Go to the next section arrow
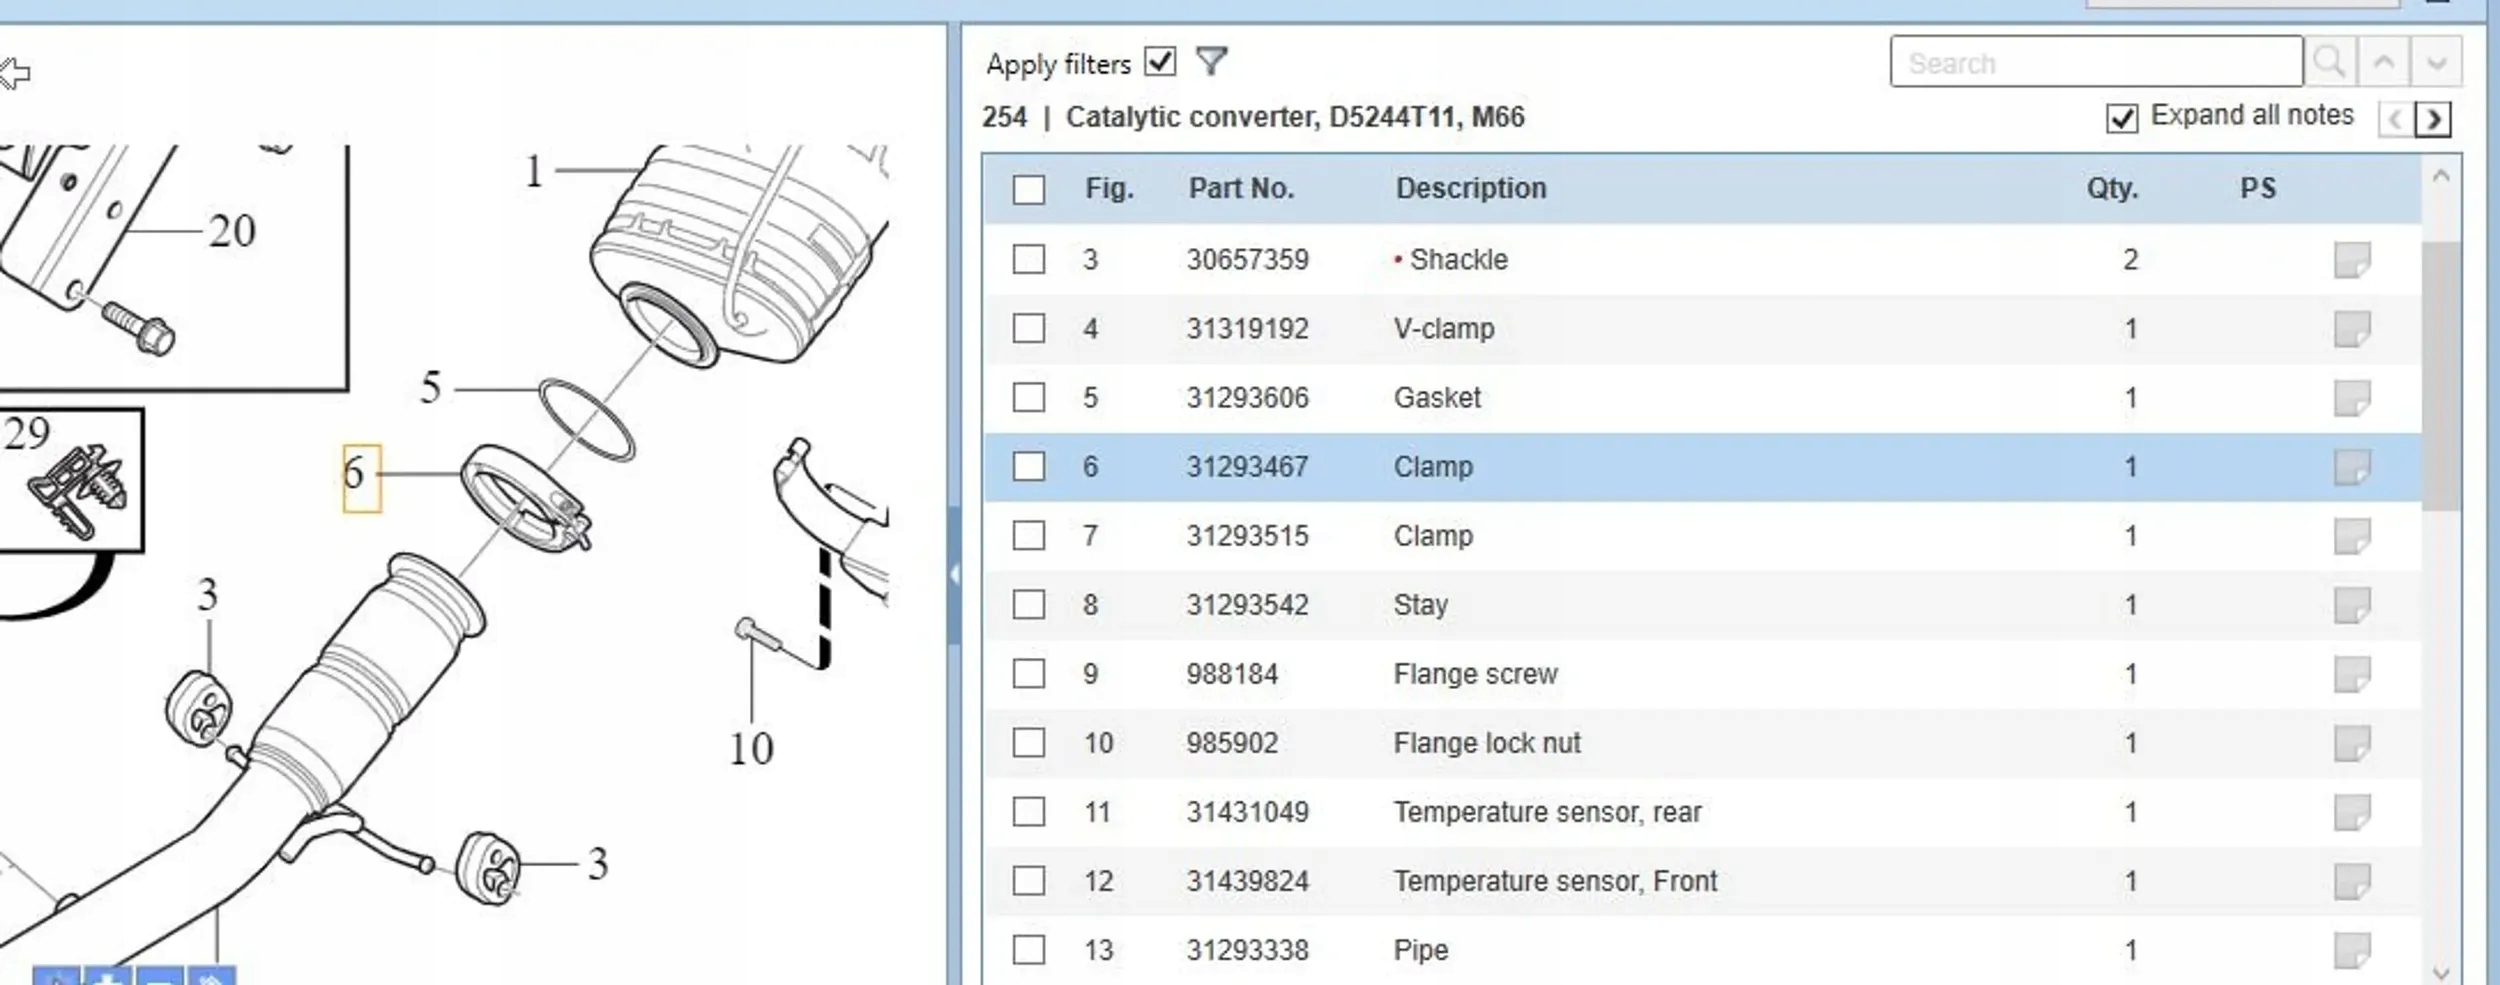The width and height of the screenshot is (2500, 985). 2434,119
